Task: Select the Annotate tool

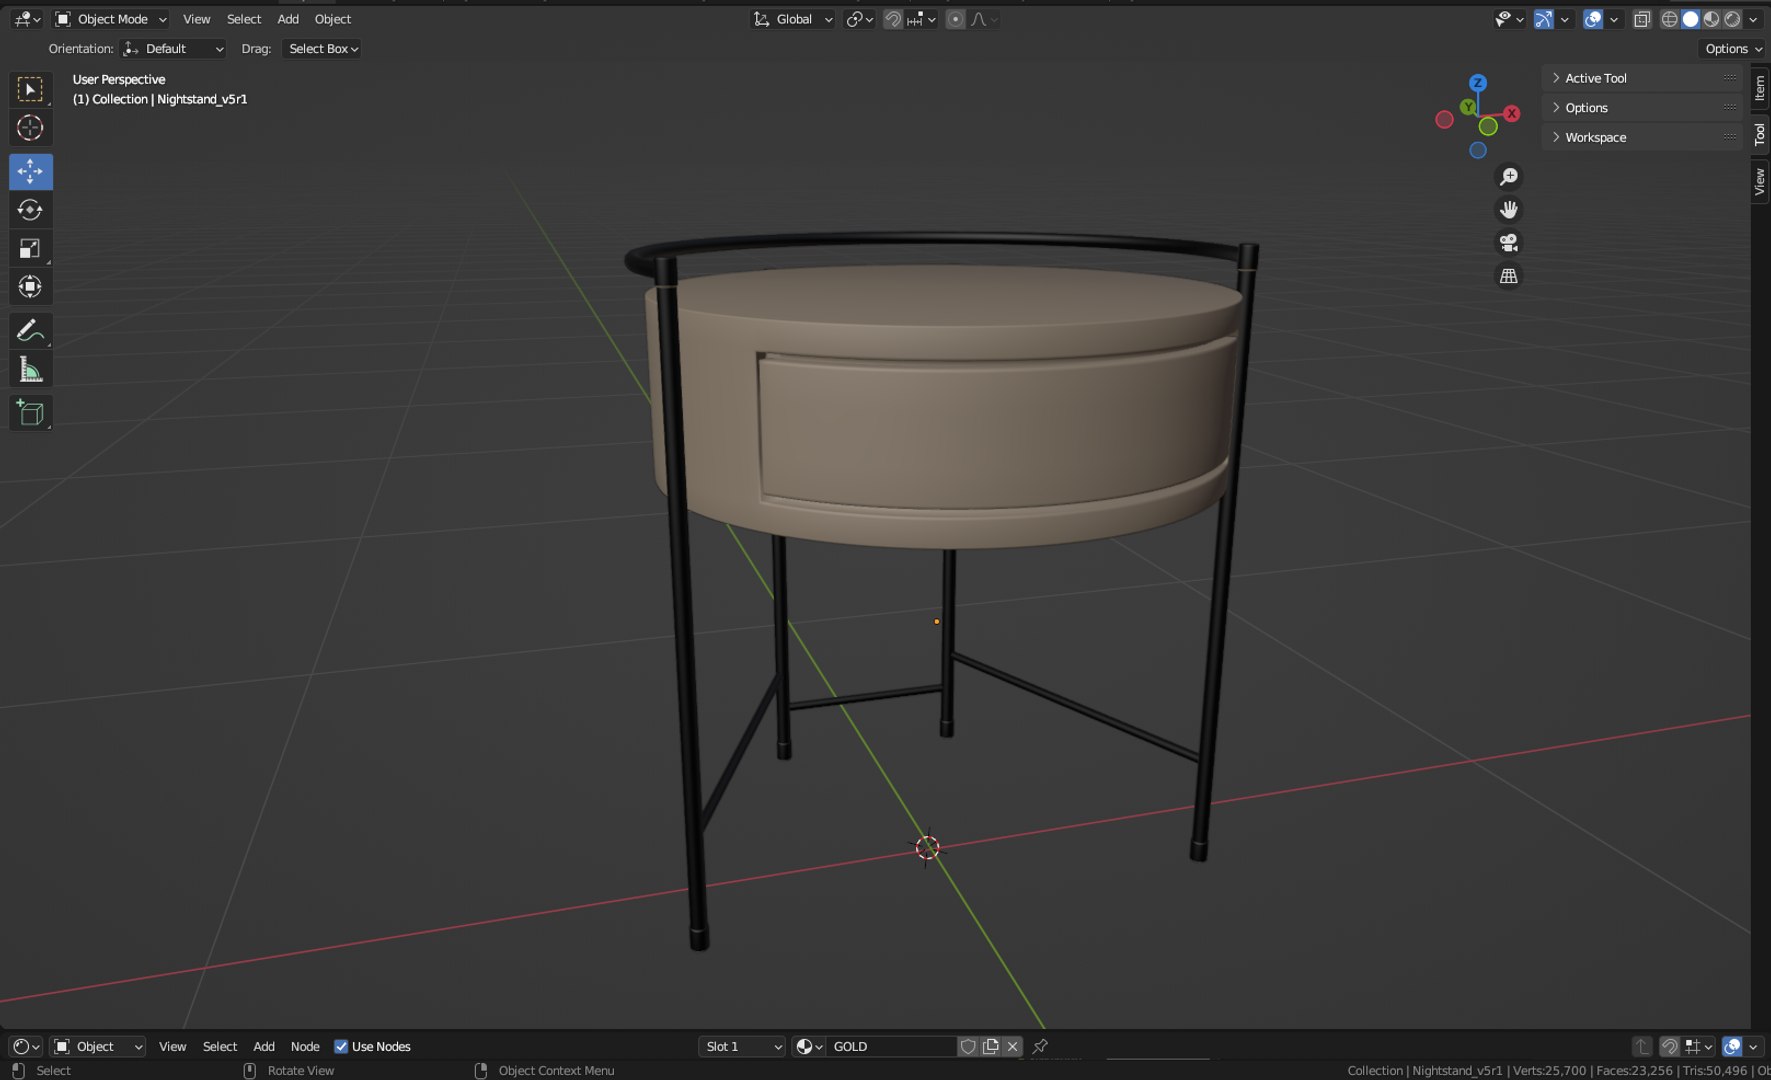Action: coord(30,331)
